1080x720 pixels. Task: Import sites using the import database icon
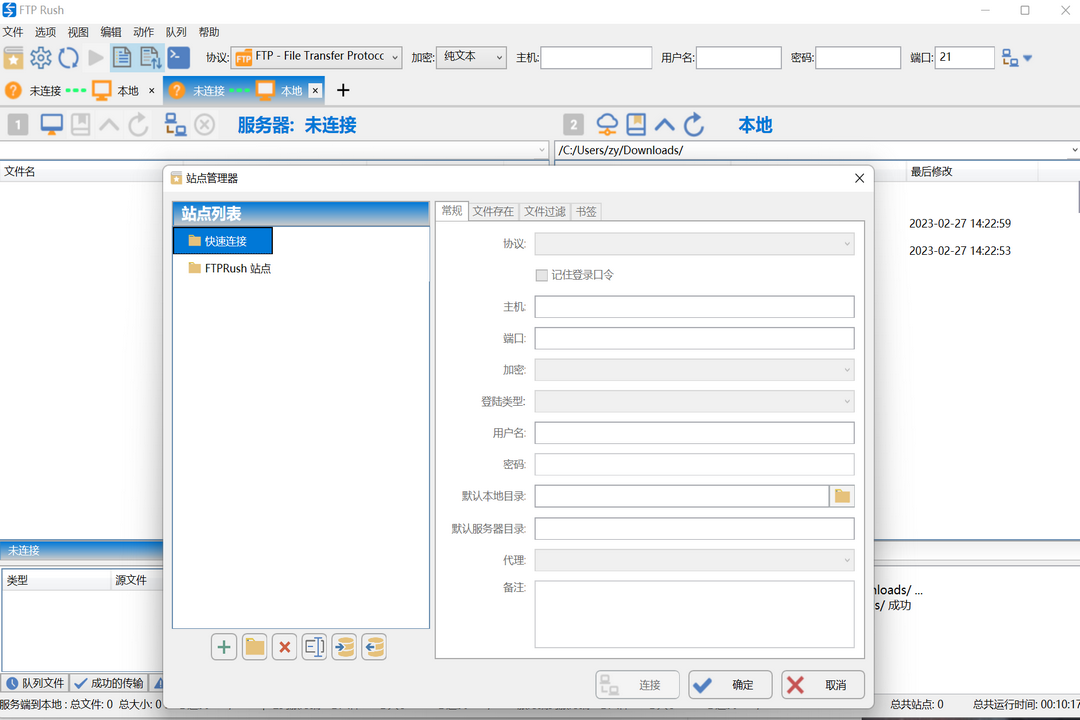coord(344,647)
